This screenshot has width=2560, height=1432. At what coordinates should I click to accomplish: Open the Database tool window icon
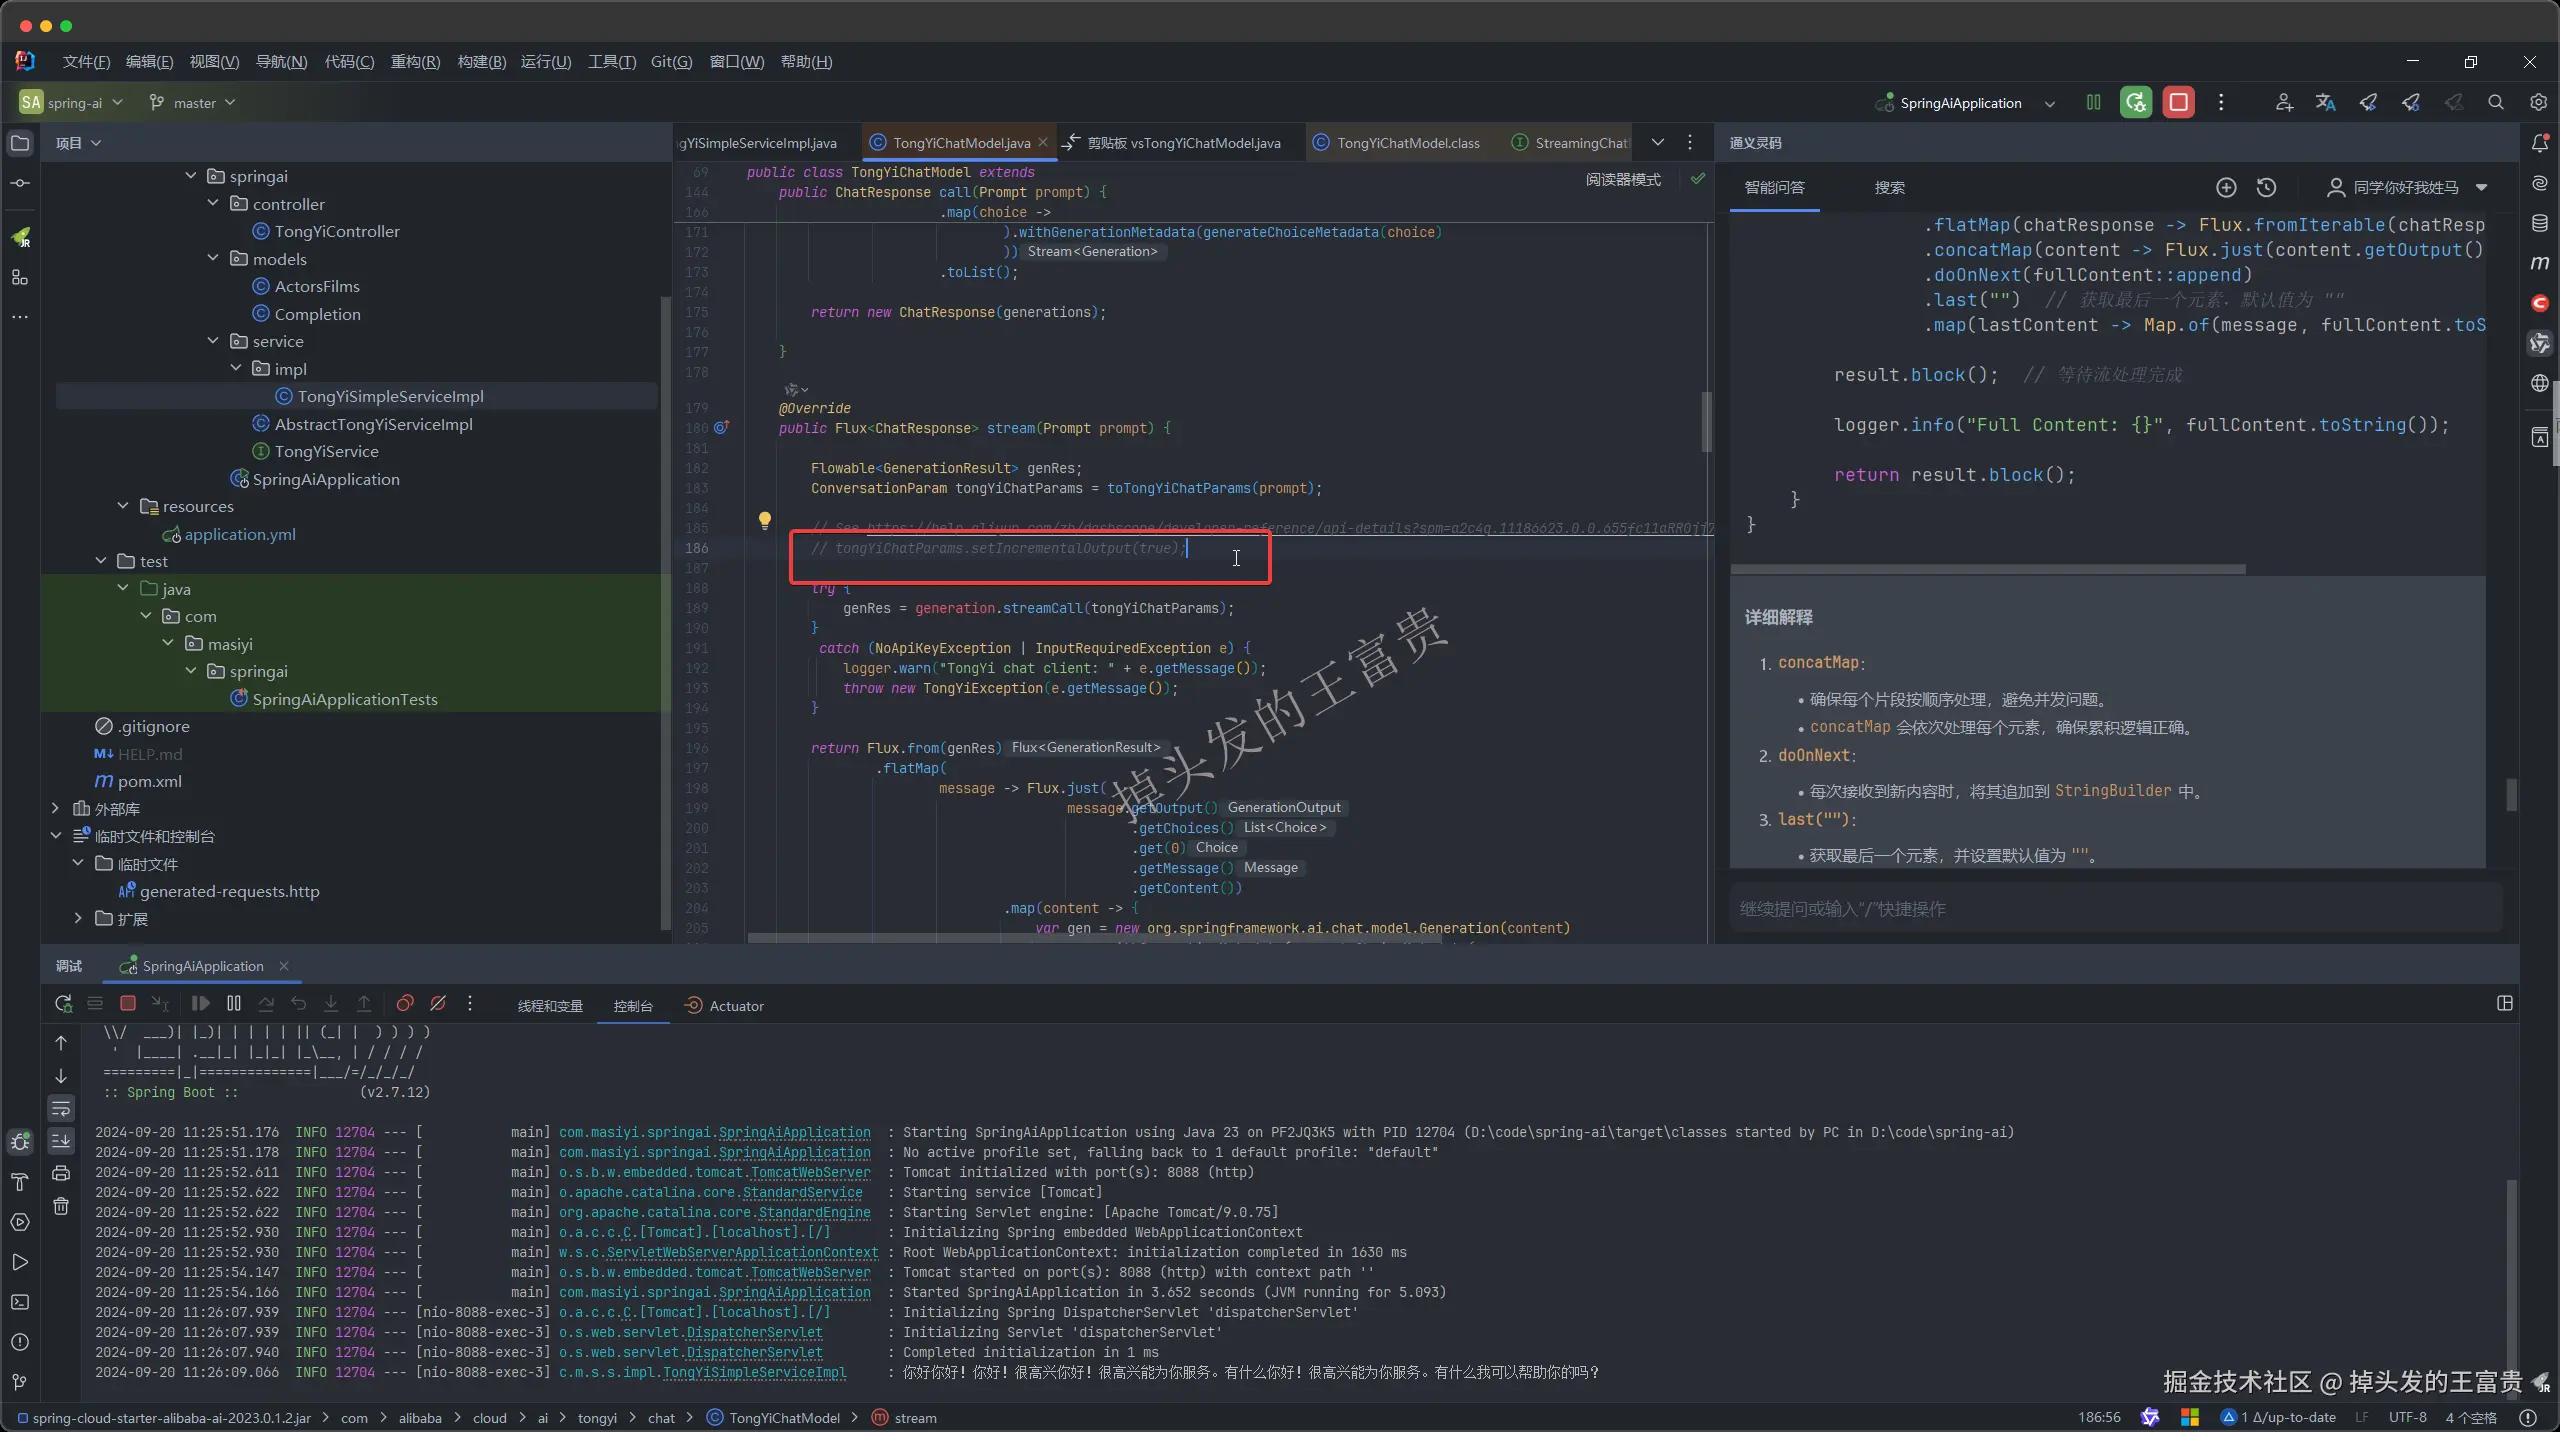point(2539,223)
